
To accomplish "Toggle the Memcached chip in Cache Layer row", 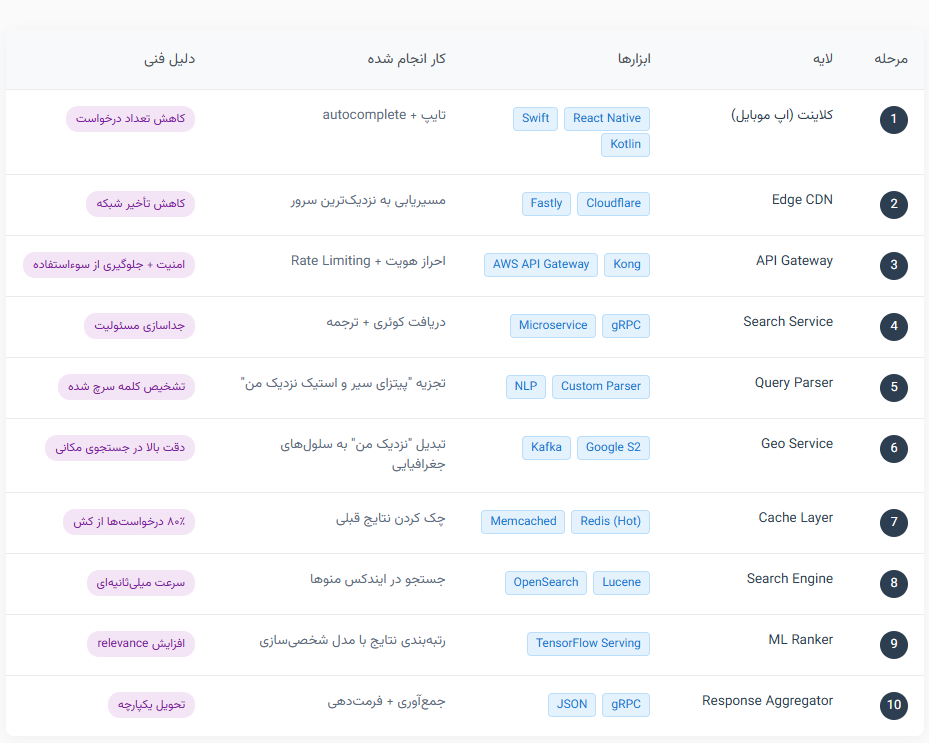I will click(522, 521).
